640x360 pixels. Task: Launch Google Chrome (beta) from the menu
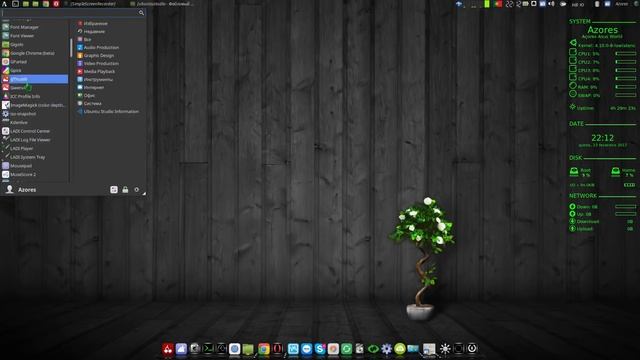coord(35,53)
